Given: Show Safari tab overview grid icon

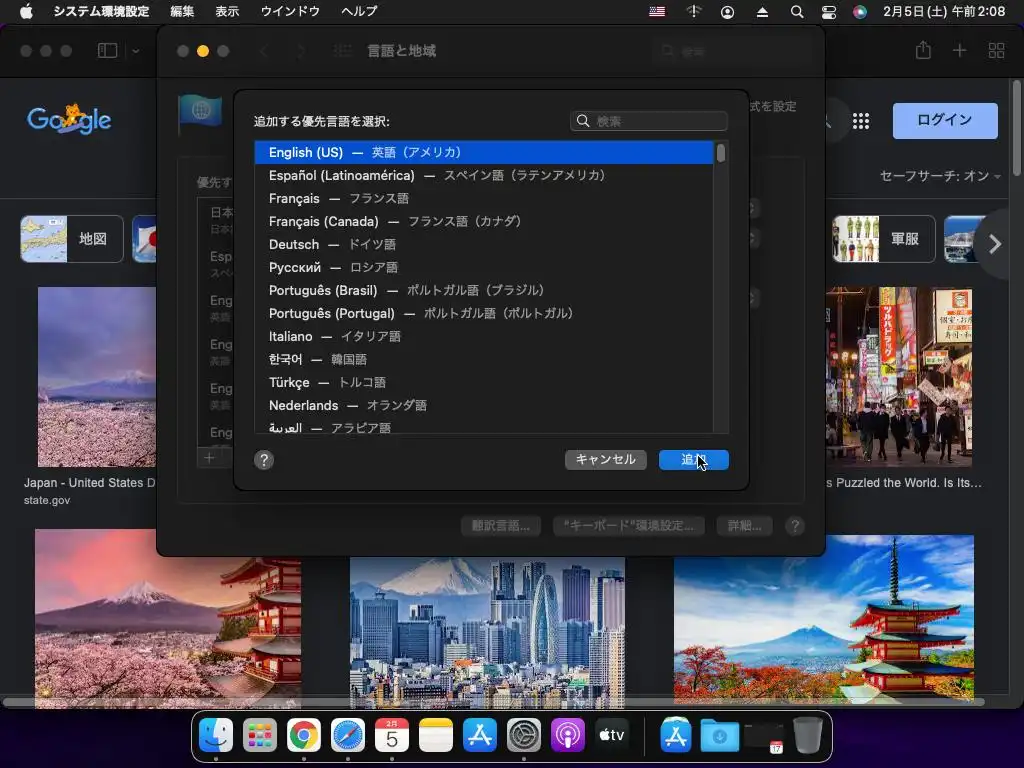Looking at the screenshot, I should (996, 50).
